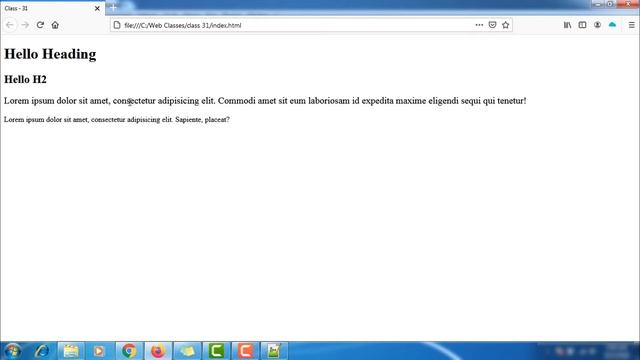Open the Windows Start menu
This screenshot has width=640, height=360.
[x=12, y=351]
